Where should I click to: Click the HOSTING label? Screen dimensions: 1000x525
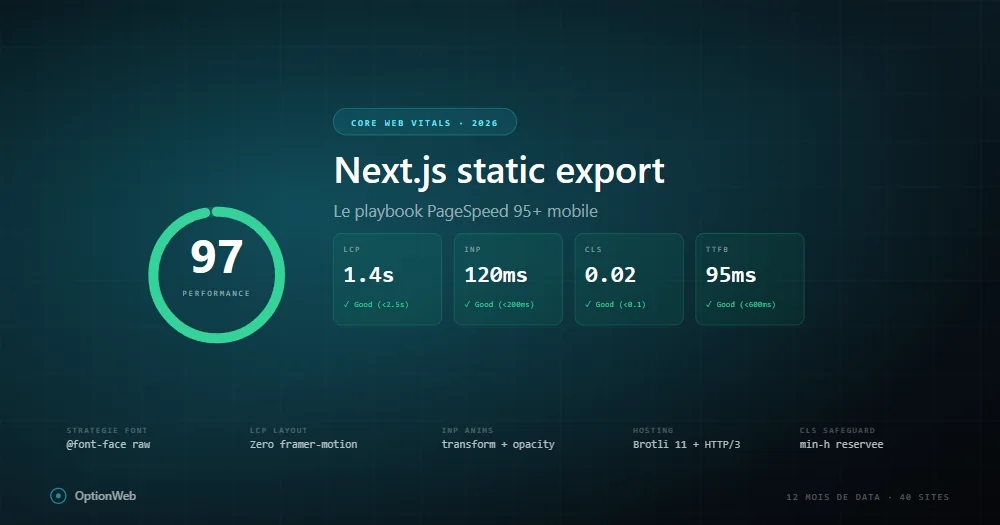(653, 431)
